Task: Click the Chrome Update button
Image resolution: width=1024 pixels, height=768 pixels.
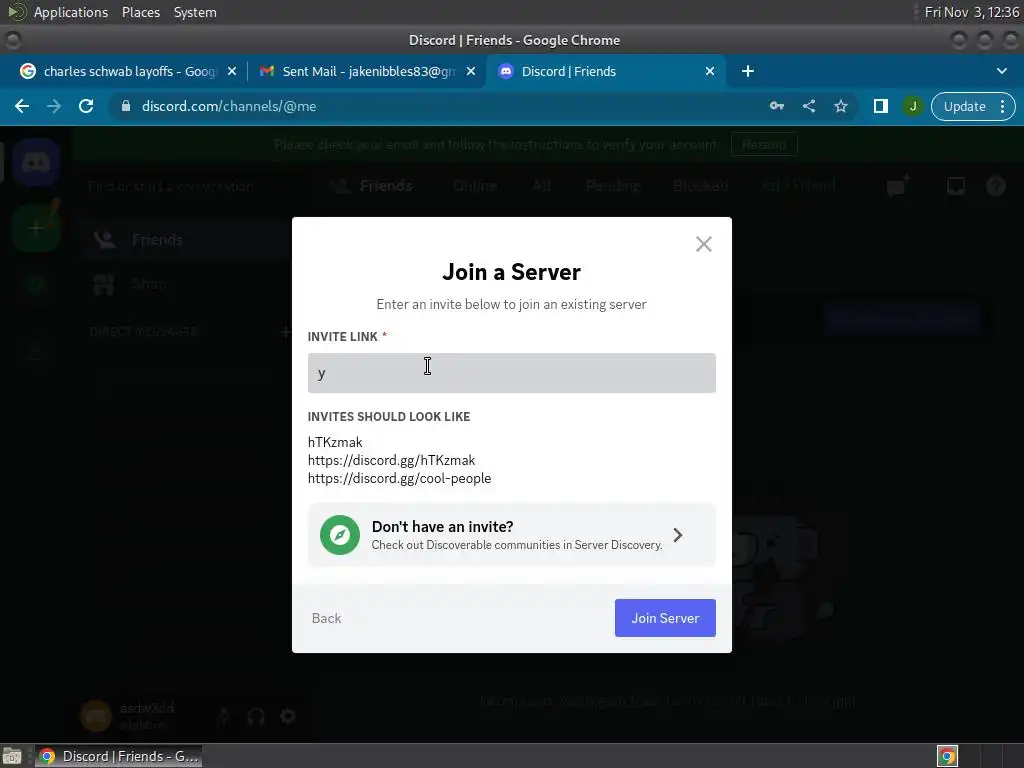Action: click(964, 106)
